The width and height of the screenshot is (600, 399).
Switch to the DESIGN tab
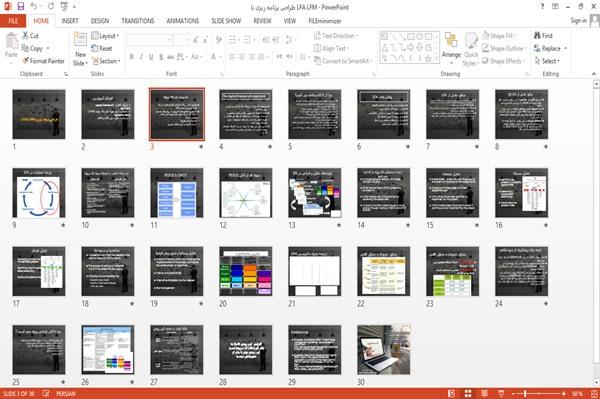[100, 21]
